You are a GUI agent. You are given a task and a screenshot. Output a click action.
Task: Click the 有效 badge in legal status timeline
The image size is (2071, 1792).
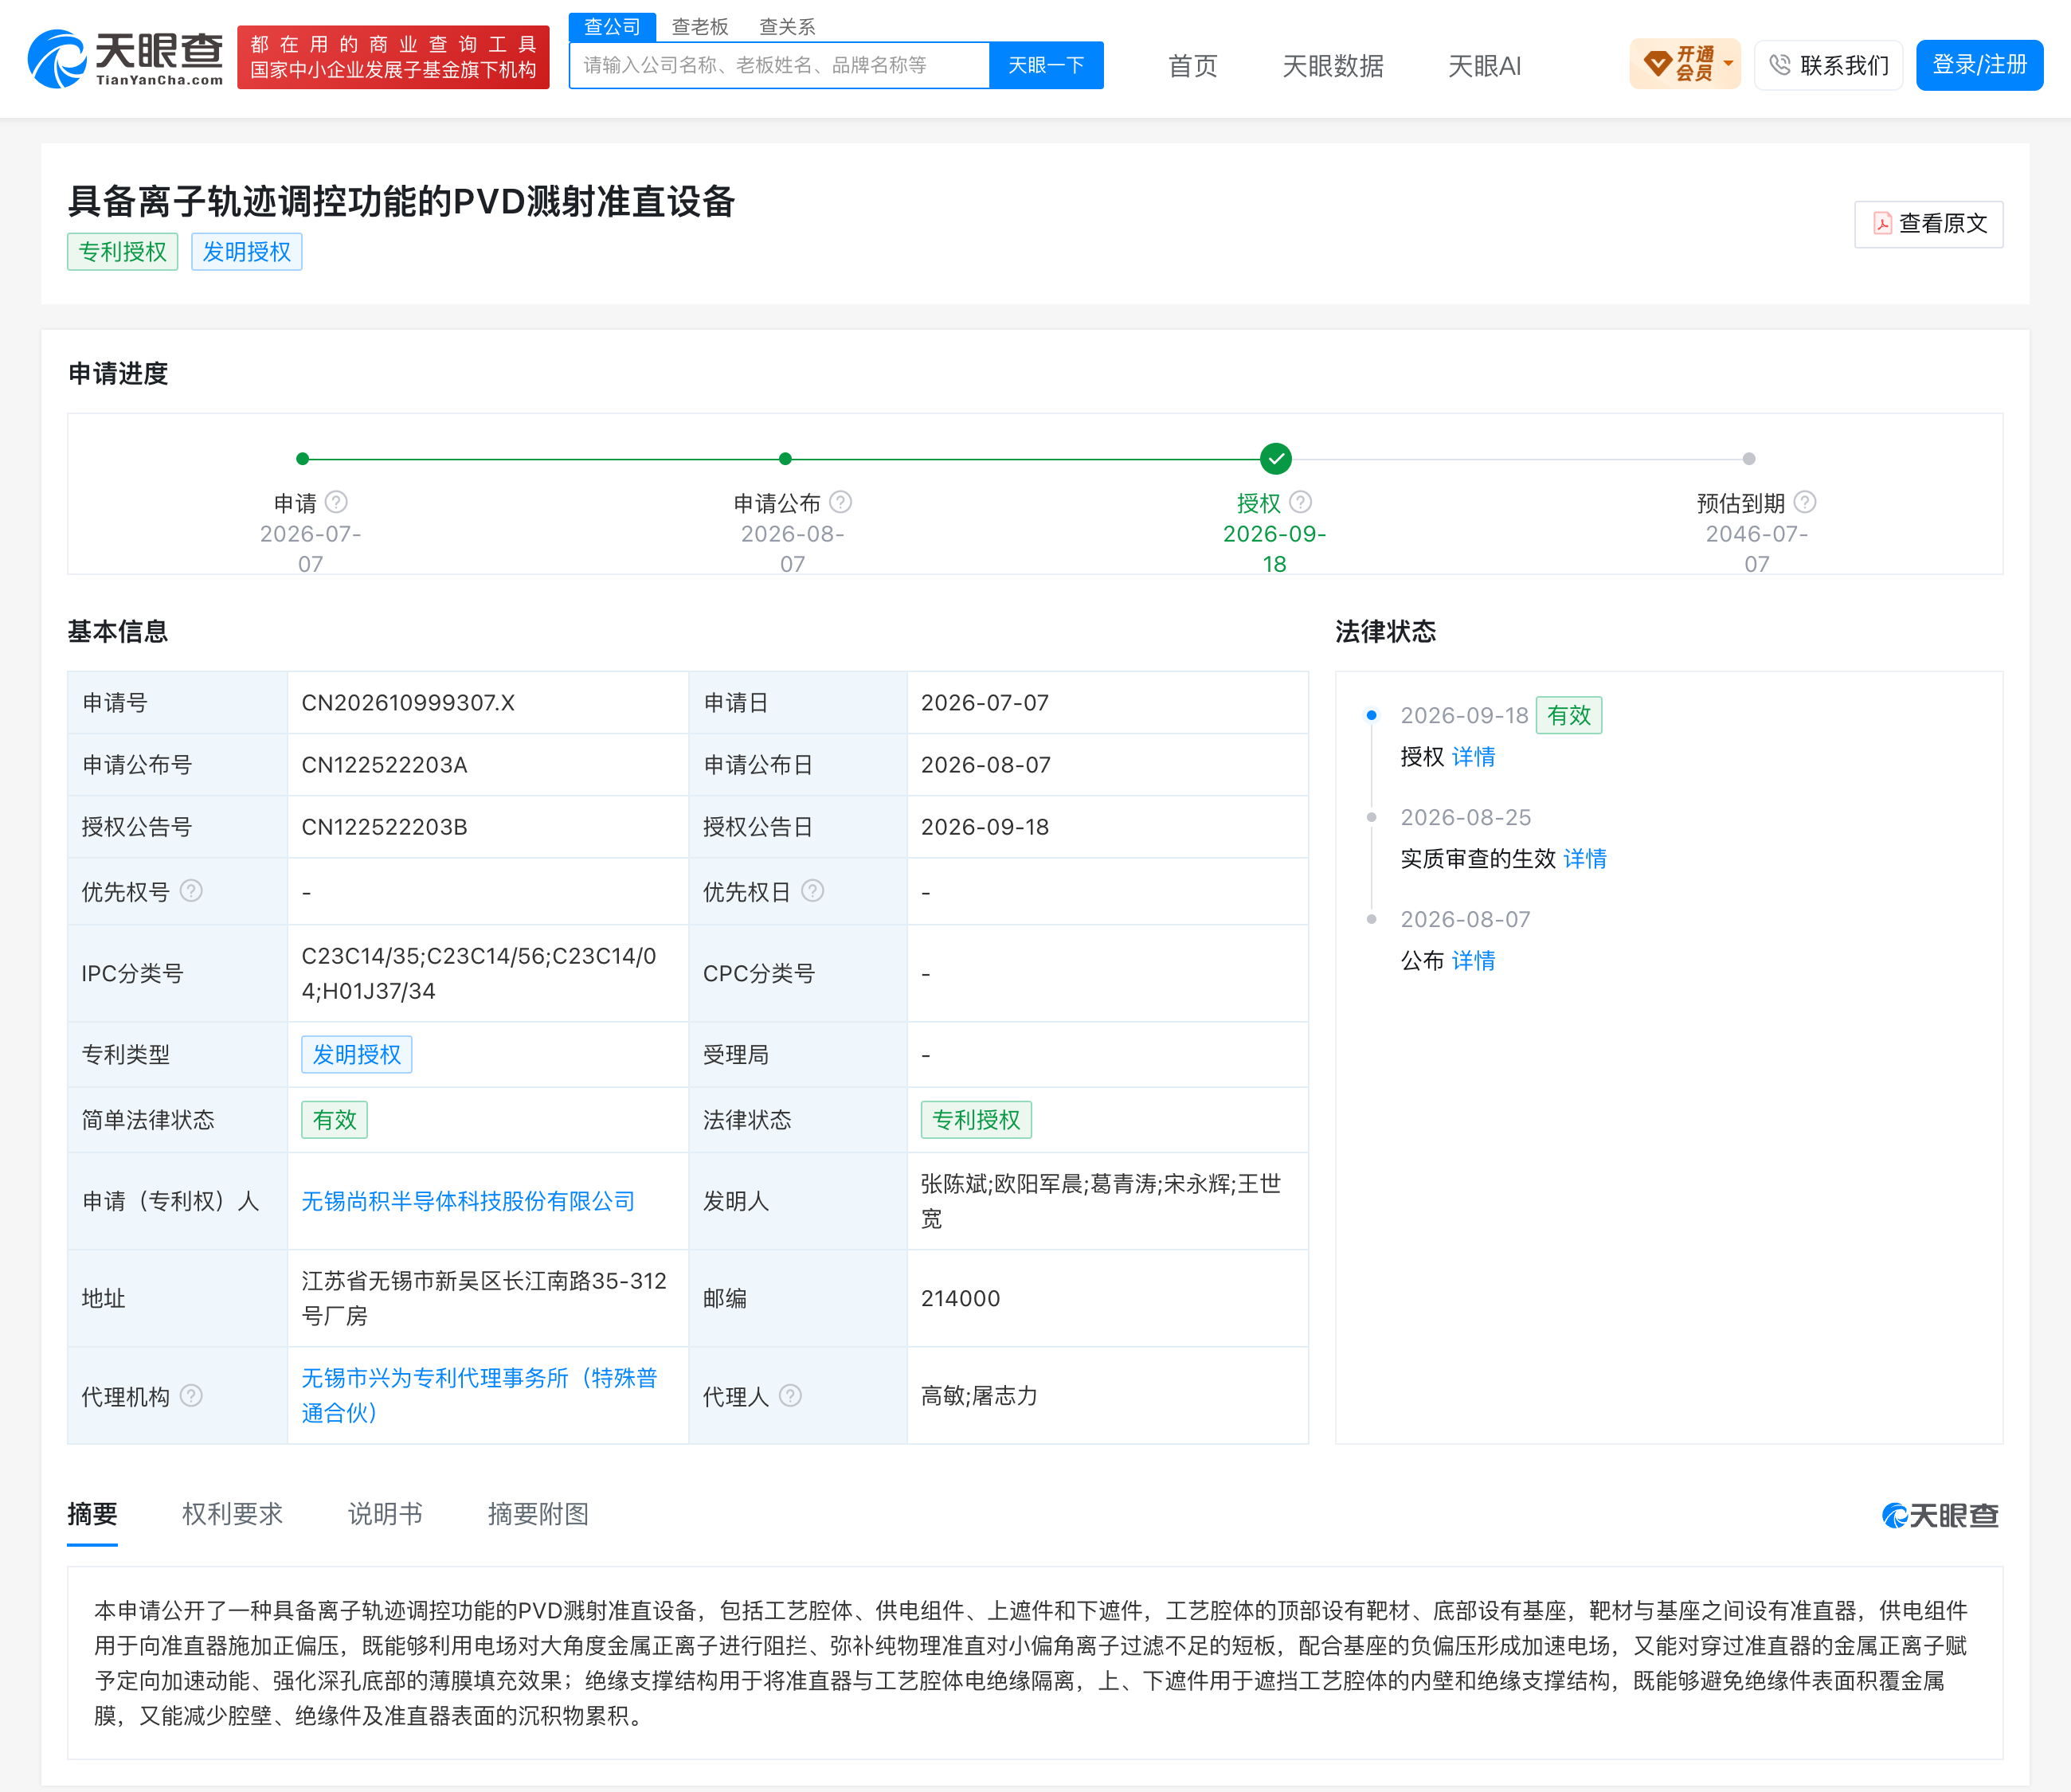tap(1568, 715)
